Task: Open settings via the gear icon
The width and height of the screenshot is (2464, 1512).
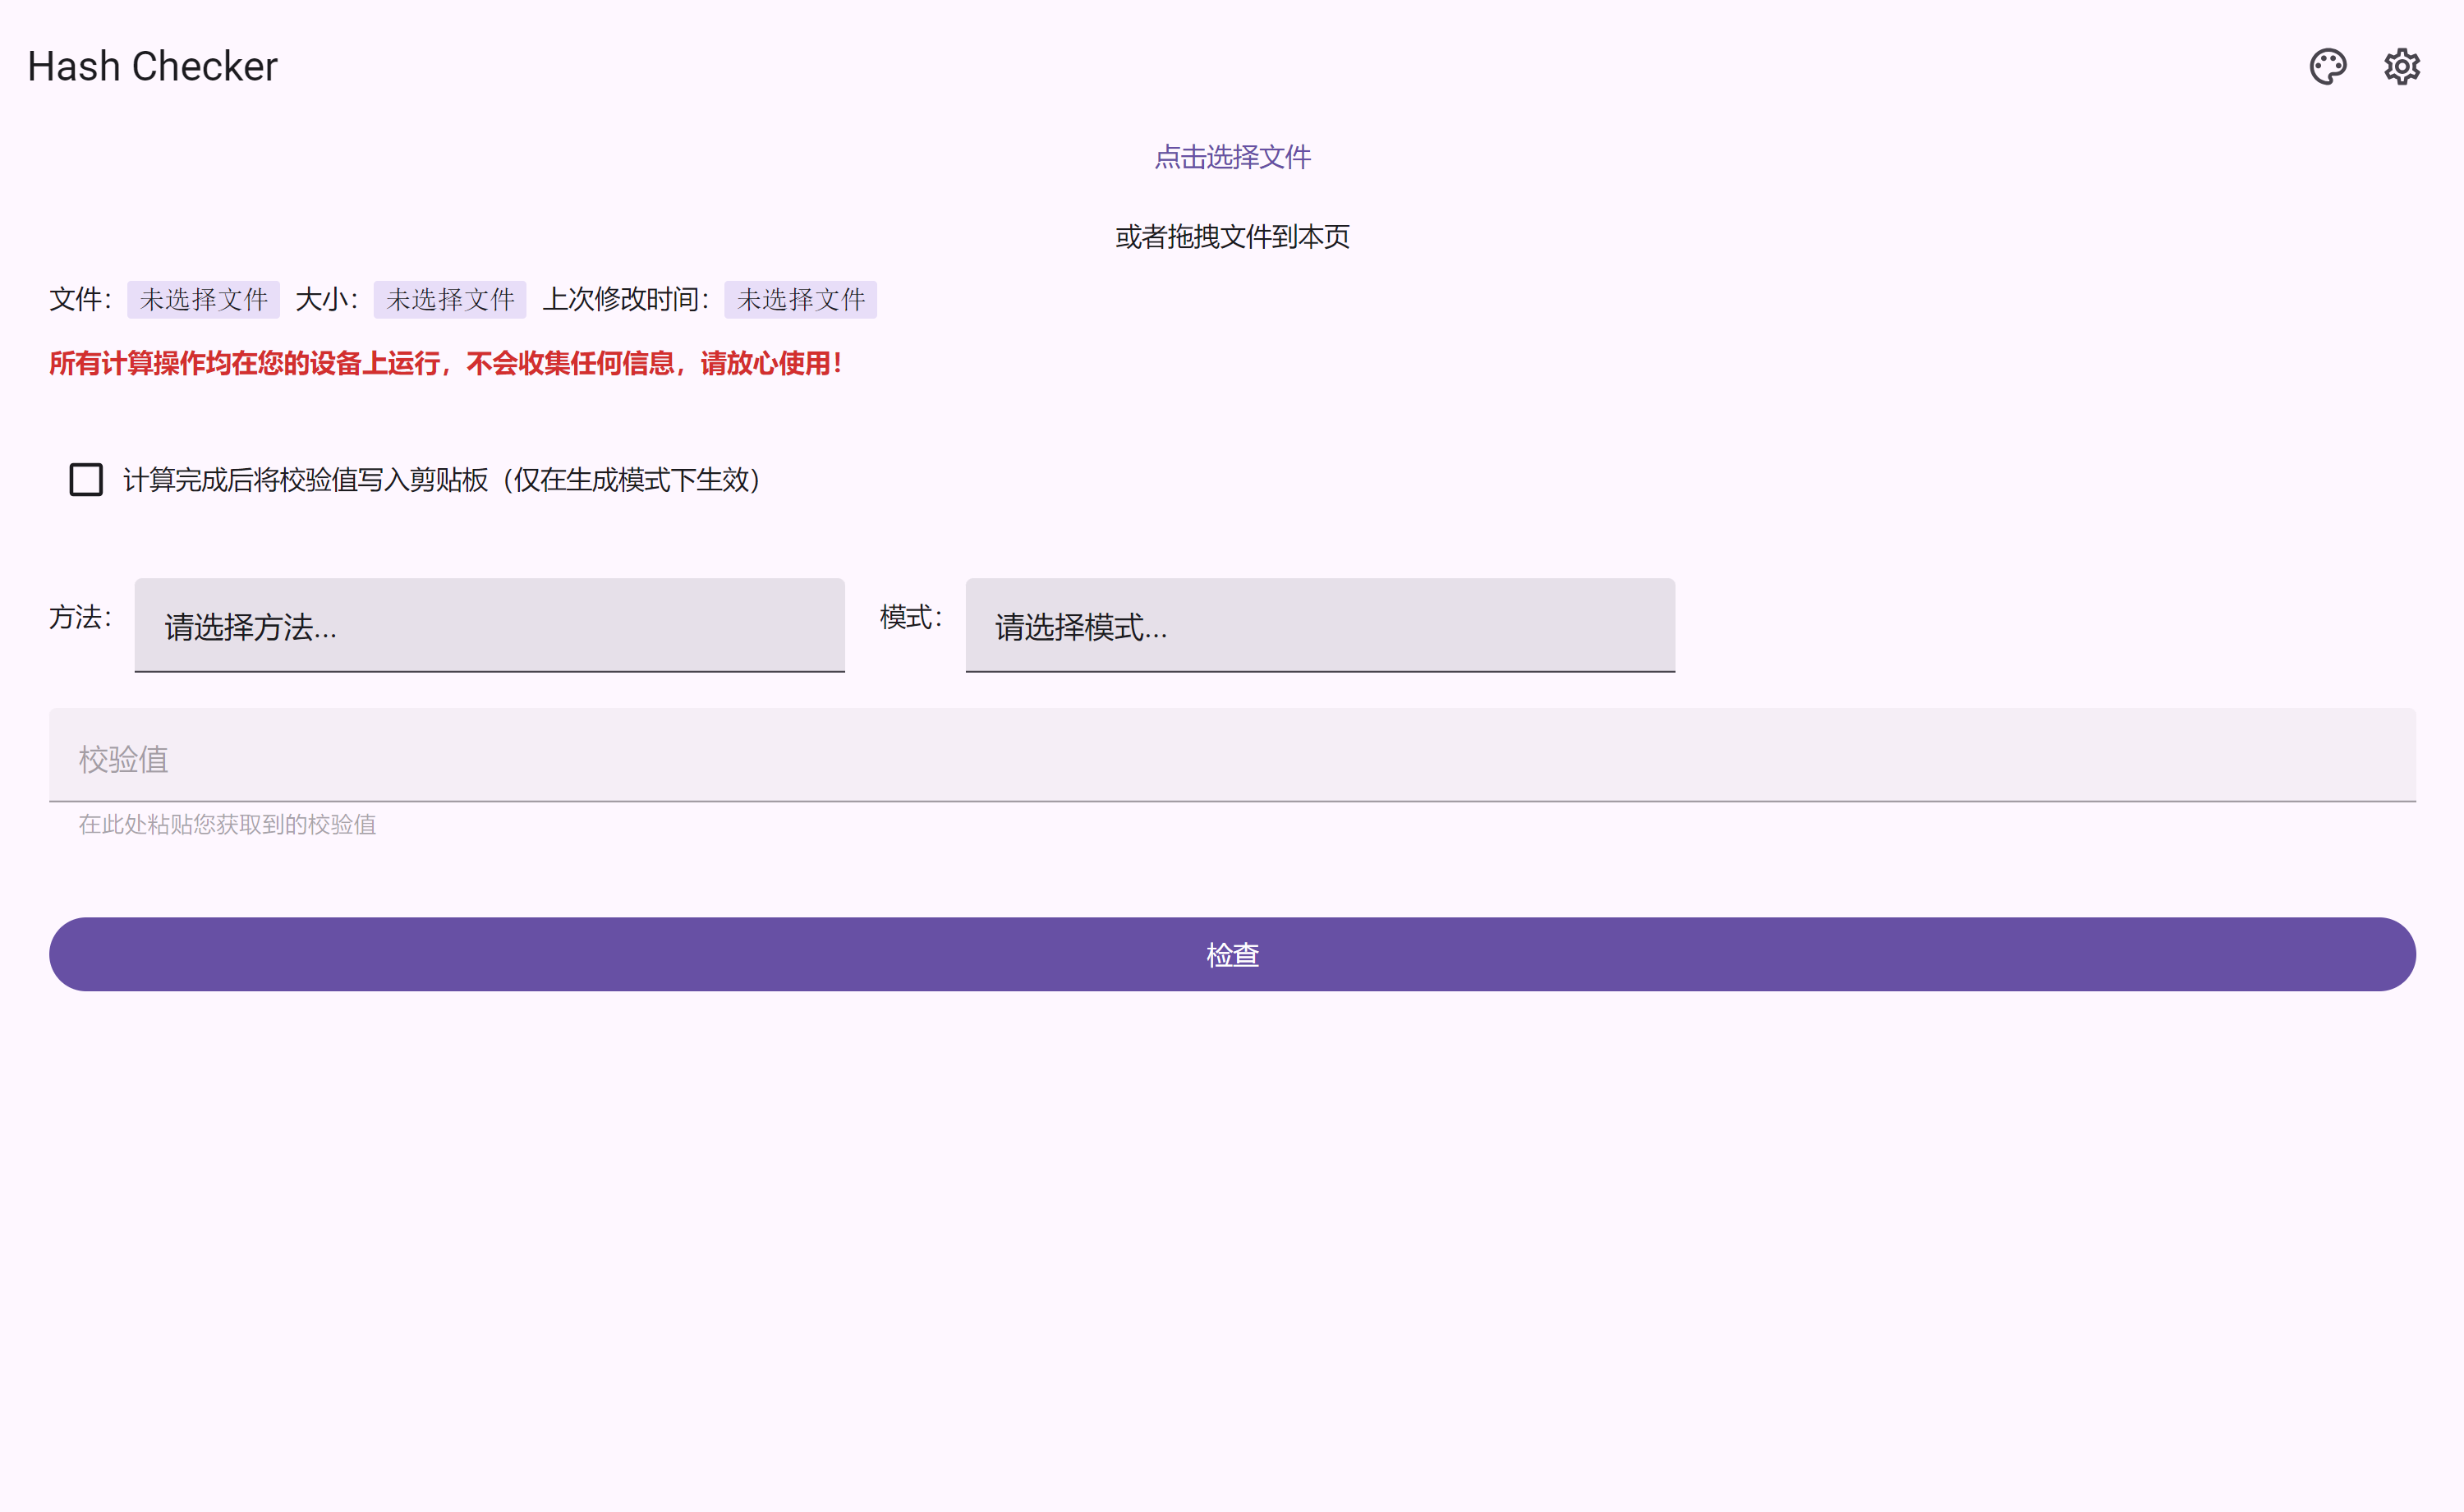Action: [2401, 67]
